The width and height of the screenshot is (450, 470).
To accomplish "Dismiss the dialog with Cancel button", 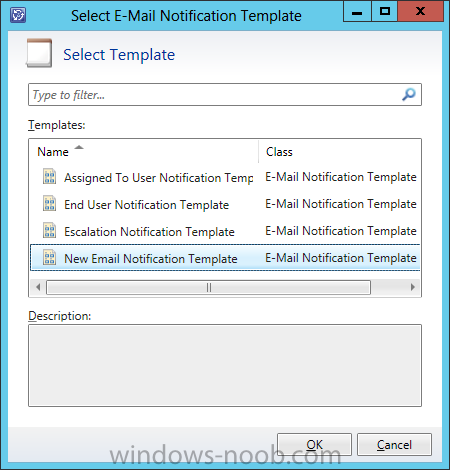I will click(x=394, y=444).
